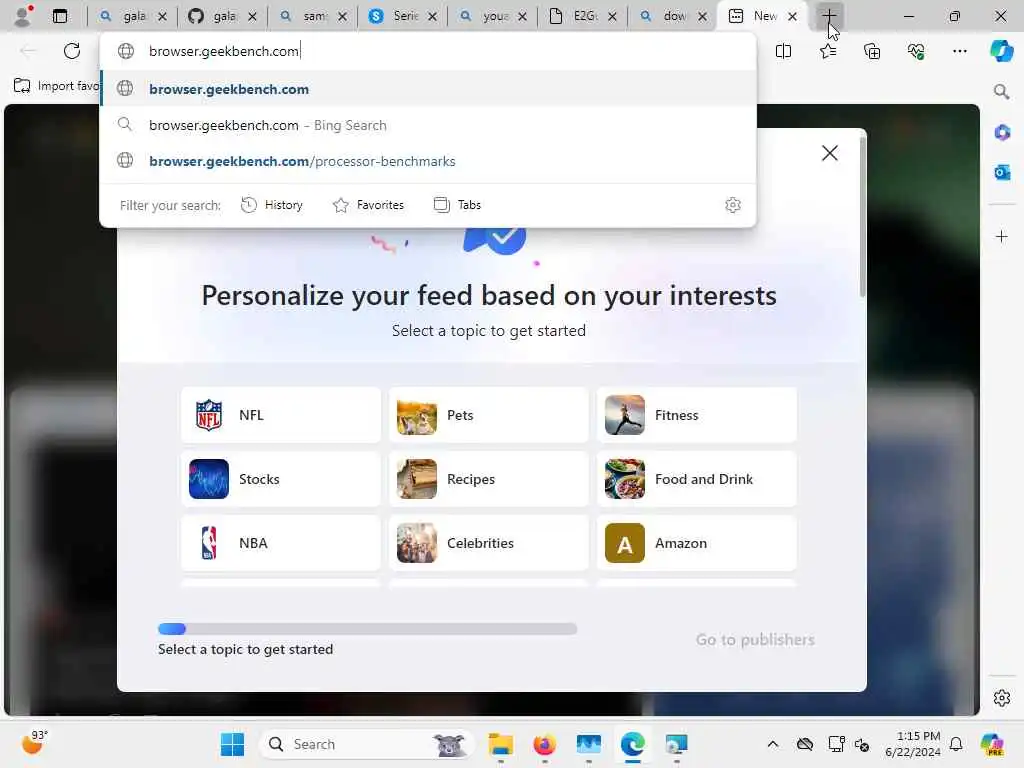Click the Refresh page icon
Screen dimensions: 1024x768
point(72,51)
